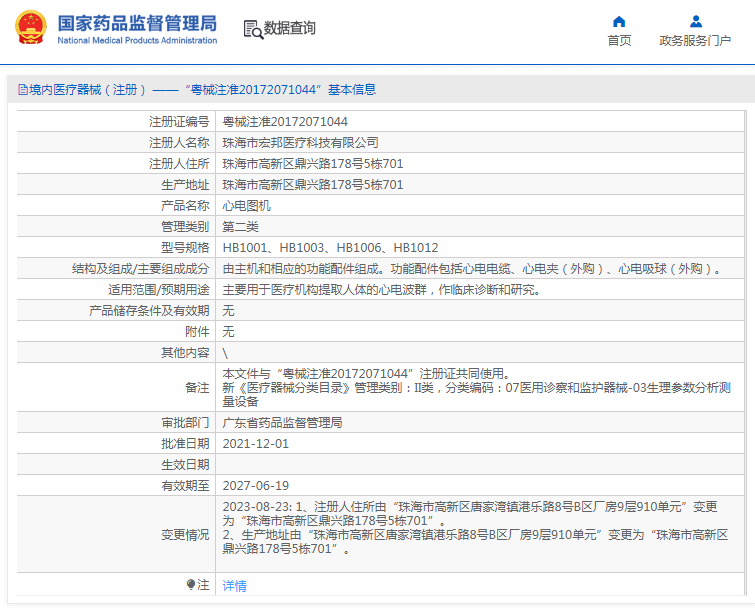Click expiry date 2027-06-19
755x616 pixels.
[x=256, y=486]
